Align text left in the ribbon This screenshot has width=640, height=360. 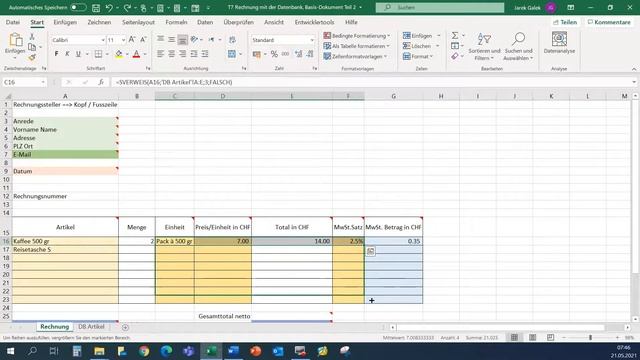(160, 54)
